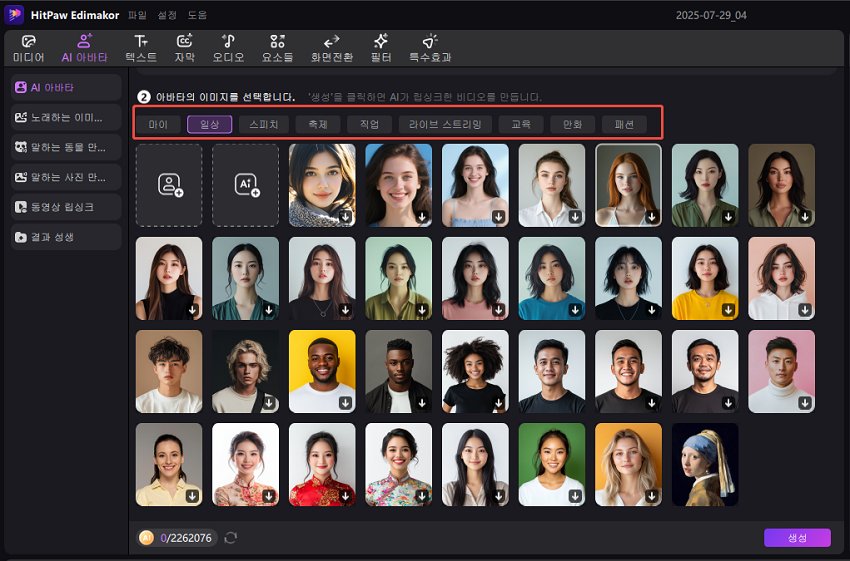Select the woman in white hoodie avatar
This screenshot has width=850, height=561.
pyautogui.click(x=781, y=278)
